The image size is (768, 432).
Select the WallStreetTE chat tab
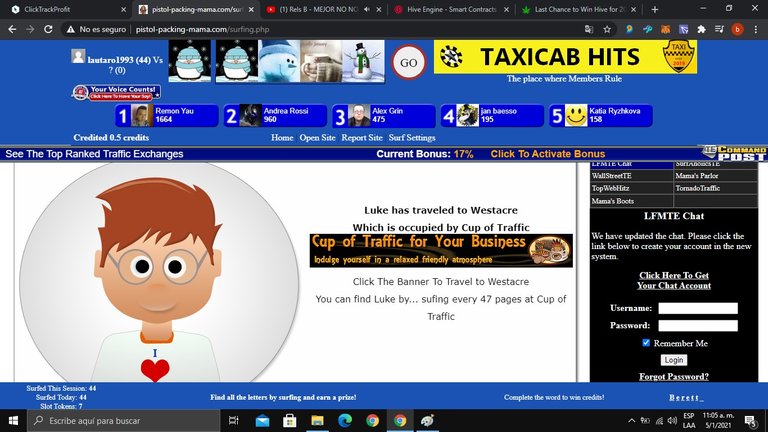point(631,176)
